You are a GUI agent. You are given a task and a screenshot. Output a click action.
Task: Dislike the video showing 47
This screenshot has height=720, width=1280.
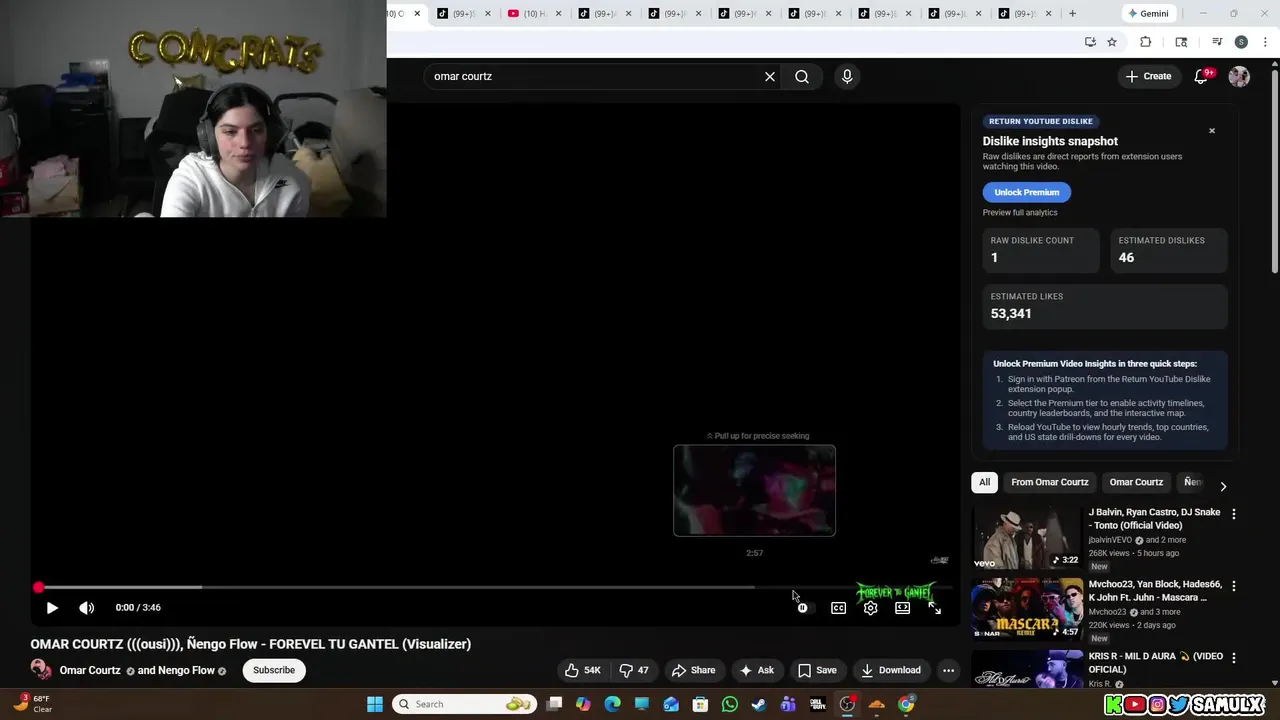tap(634, 670)
